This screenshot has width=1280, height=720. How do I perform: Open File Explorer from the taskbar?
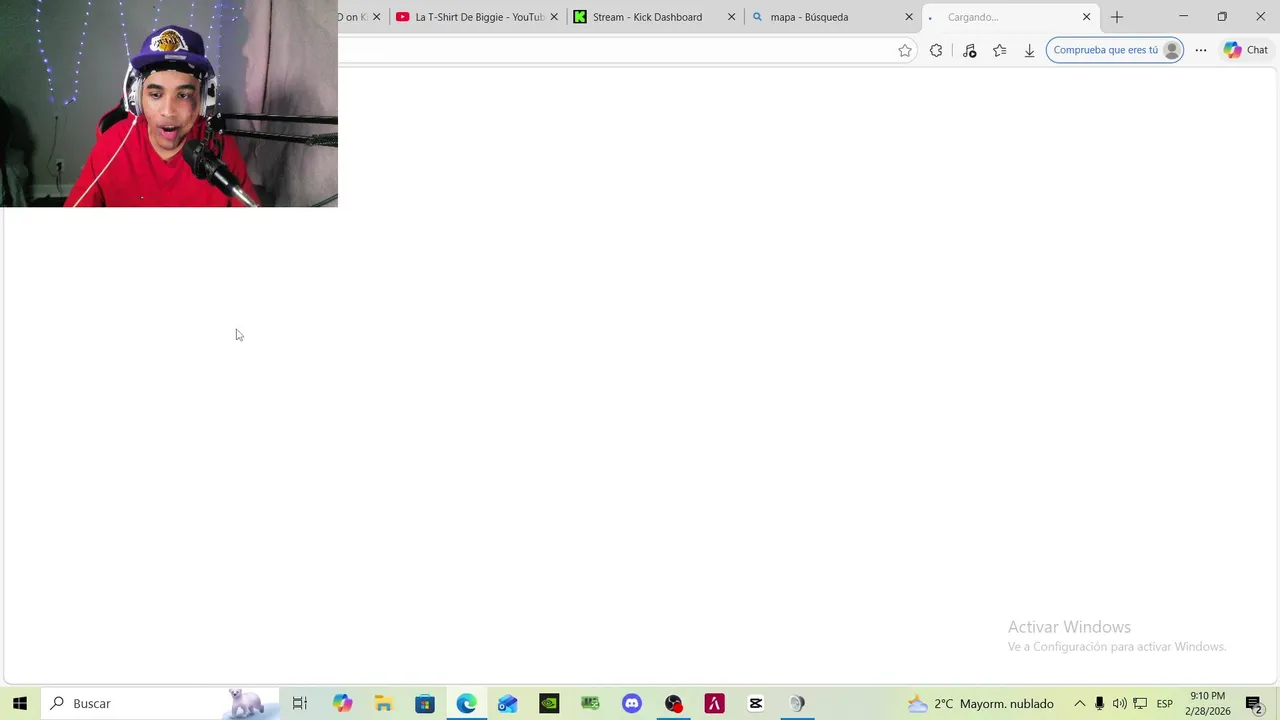384,703
